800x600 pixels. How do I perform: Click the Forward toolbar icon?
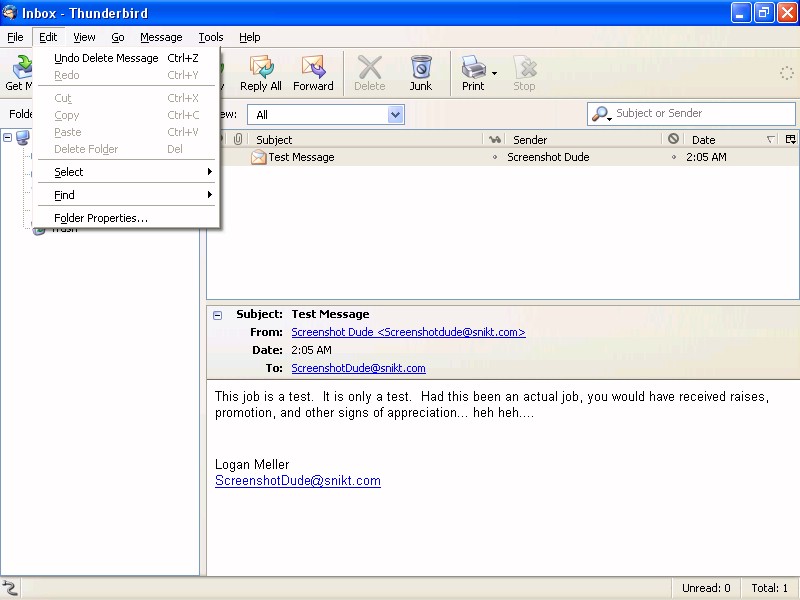point(313,73)
